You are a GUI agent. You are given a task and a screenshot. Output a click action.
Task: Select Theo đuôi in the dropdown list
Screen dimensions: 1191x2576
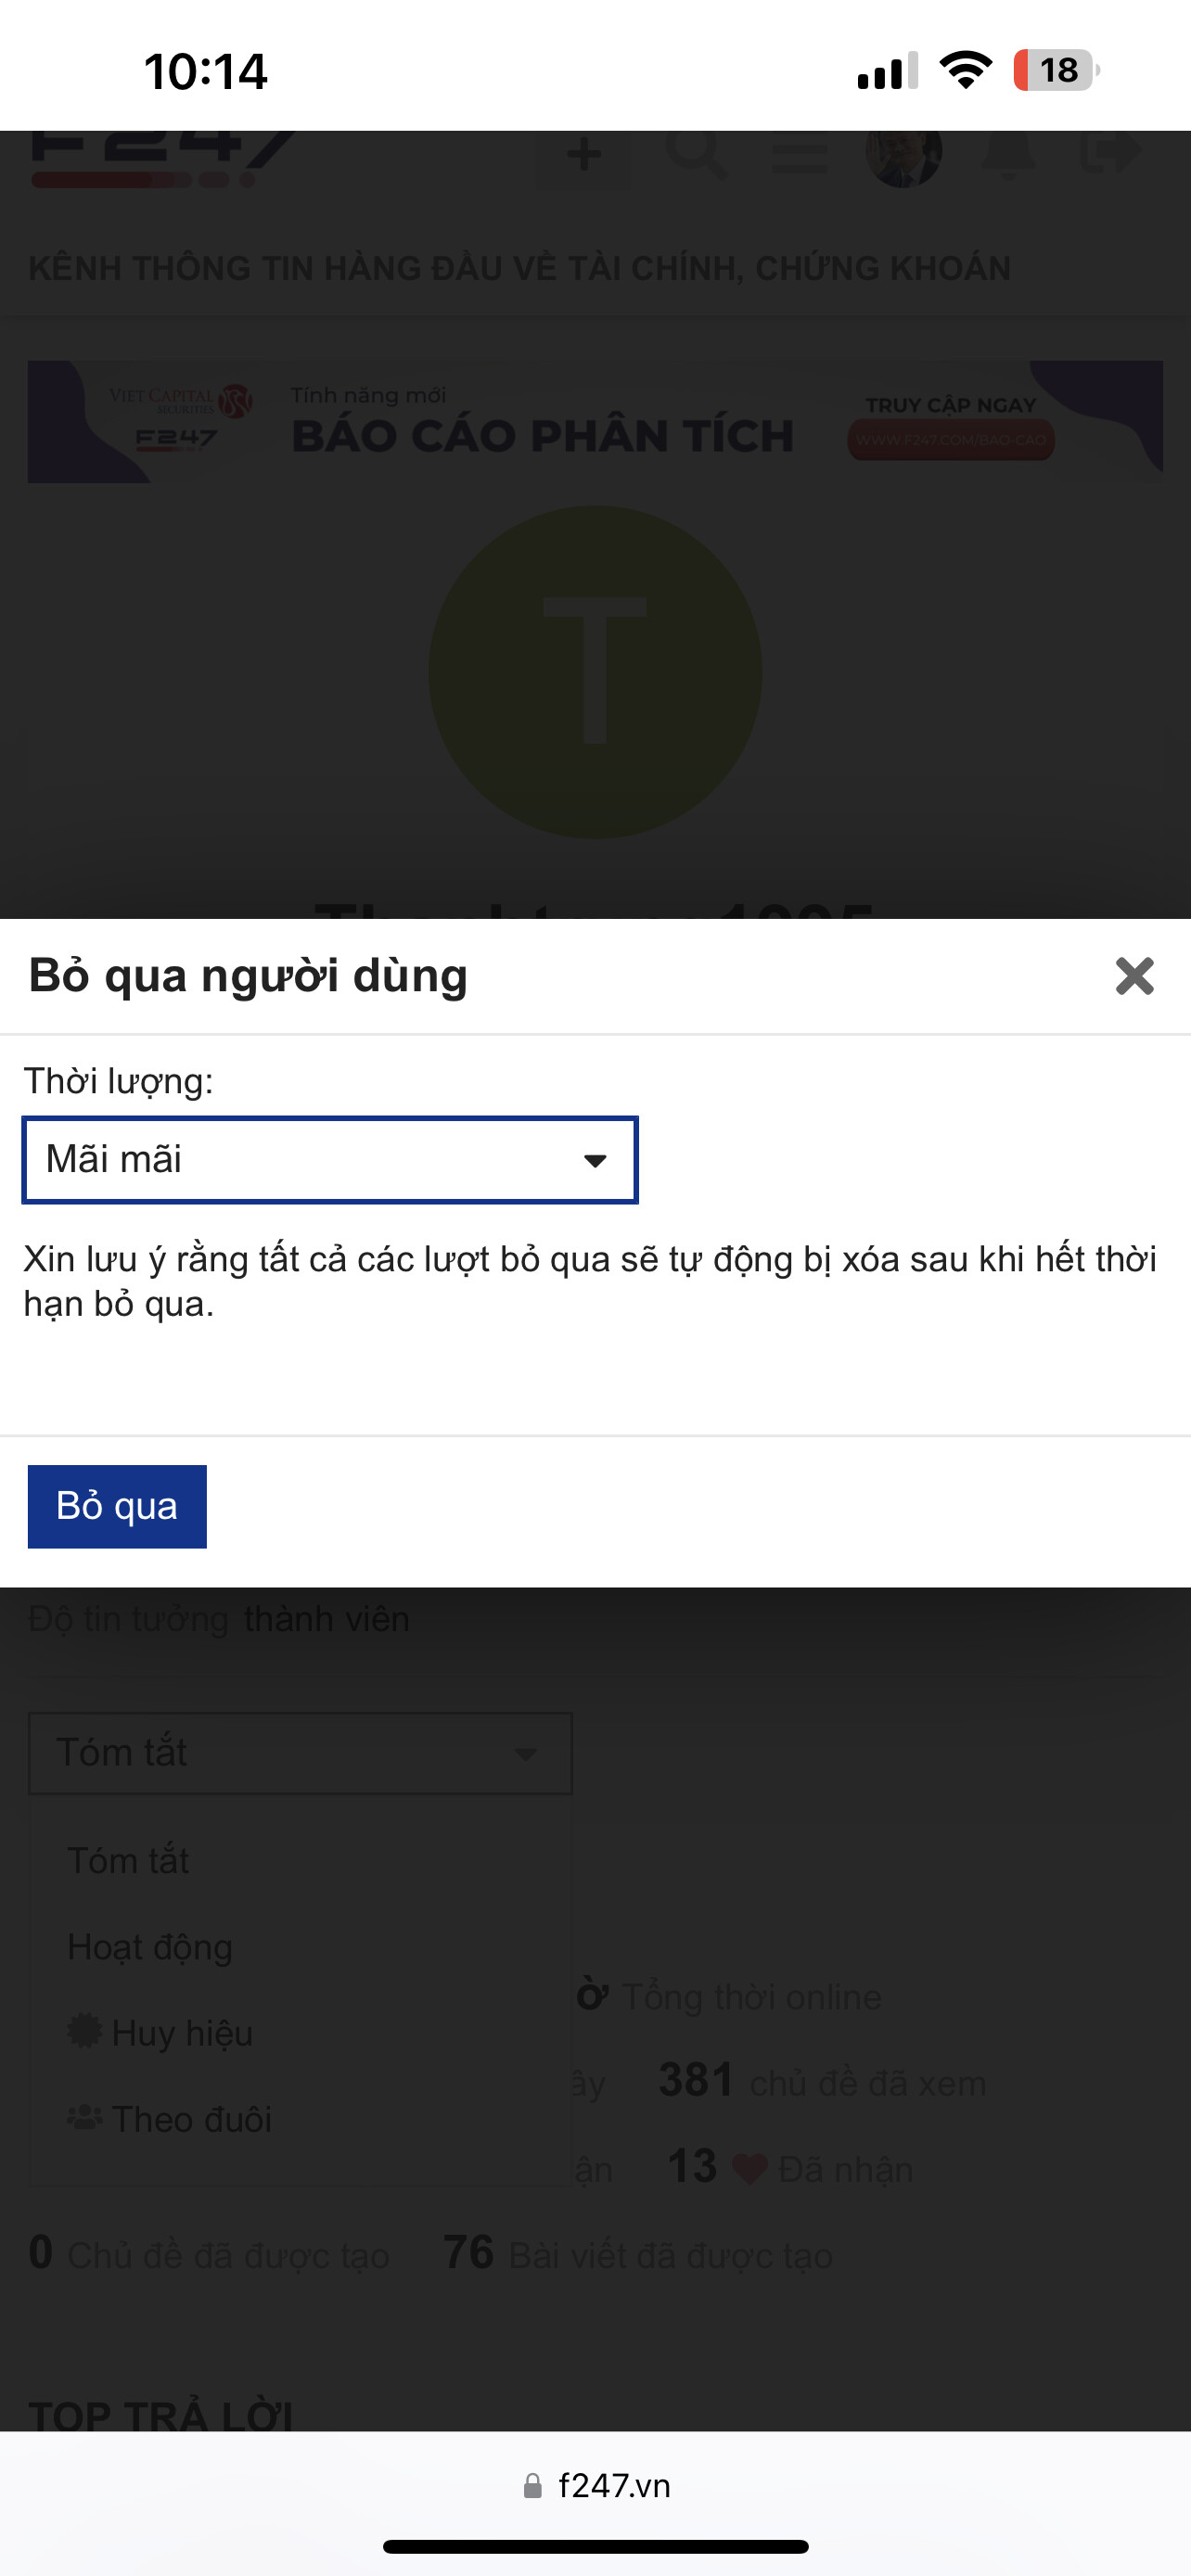pos(169,2119)
